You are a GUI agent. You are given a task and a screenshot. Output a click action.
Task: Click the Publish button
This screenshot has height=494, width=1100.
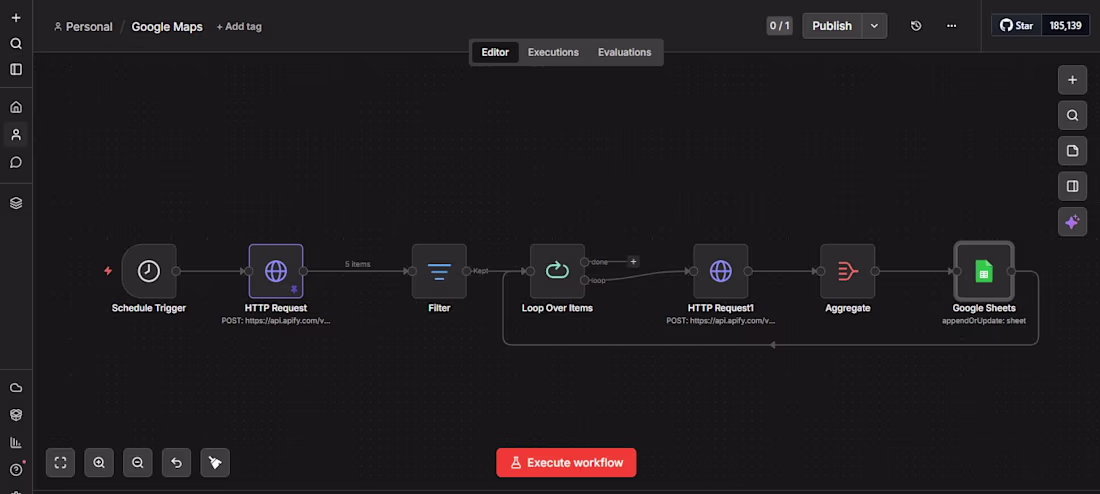tap(832, 26)
